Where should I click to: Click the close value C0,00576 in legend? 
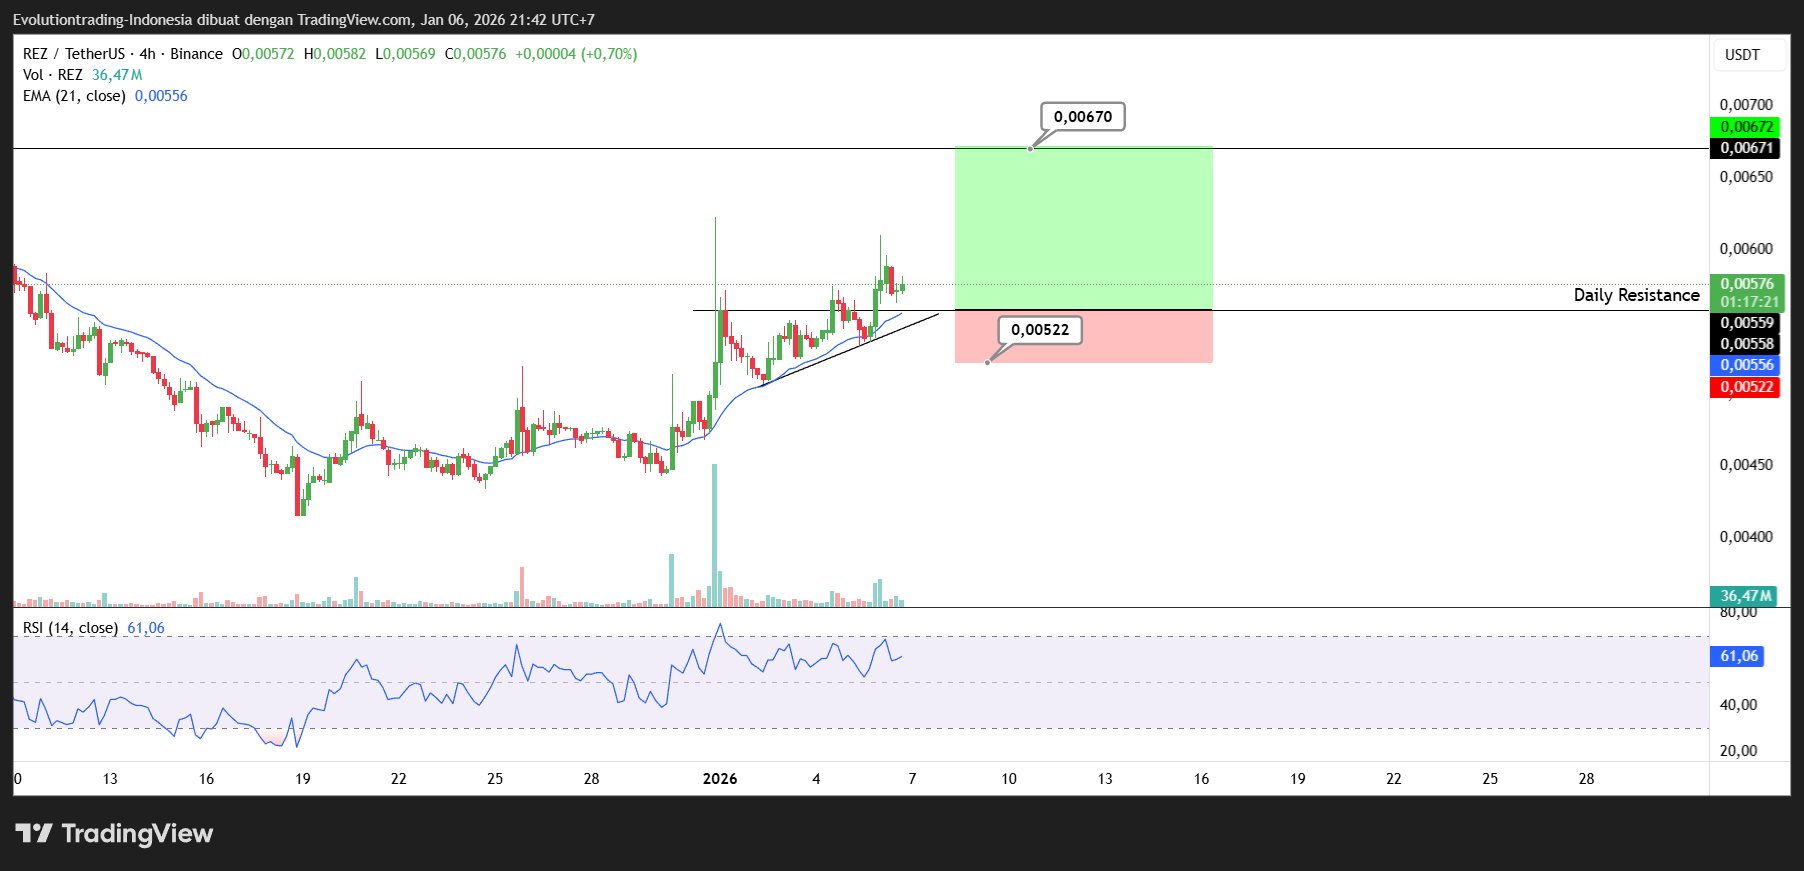475,54
